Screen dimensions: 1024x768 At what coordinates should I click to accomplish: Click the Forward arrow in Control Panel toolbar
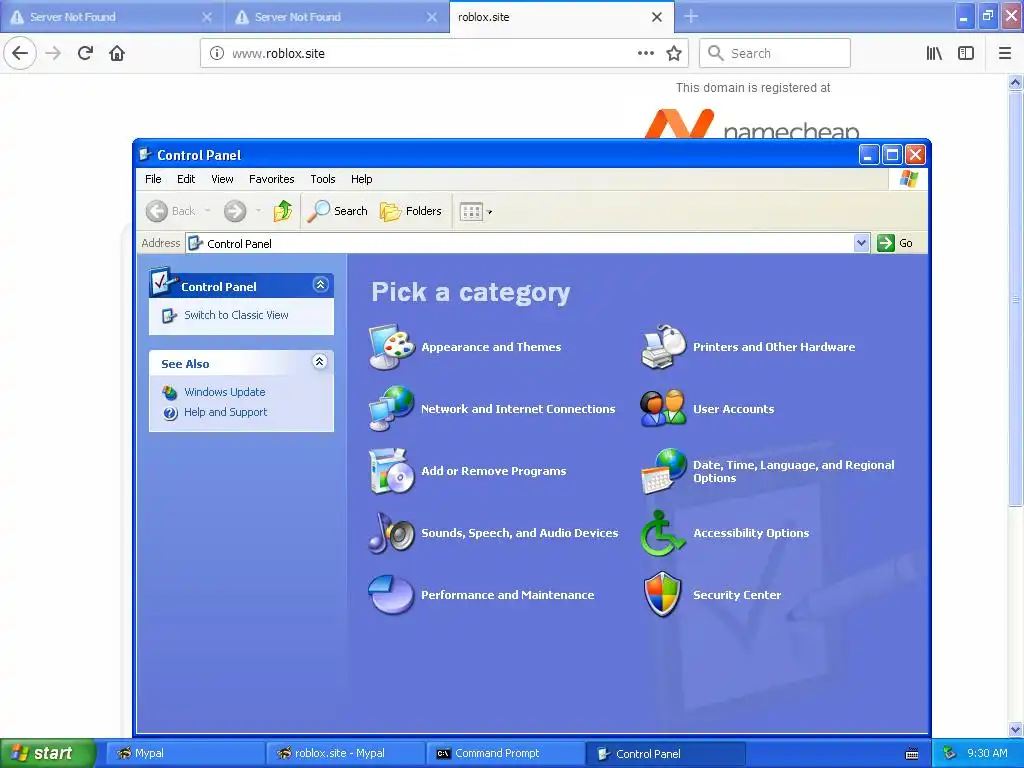point(235,211)
